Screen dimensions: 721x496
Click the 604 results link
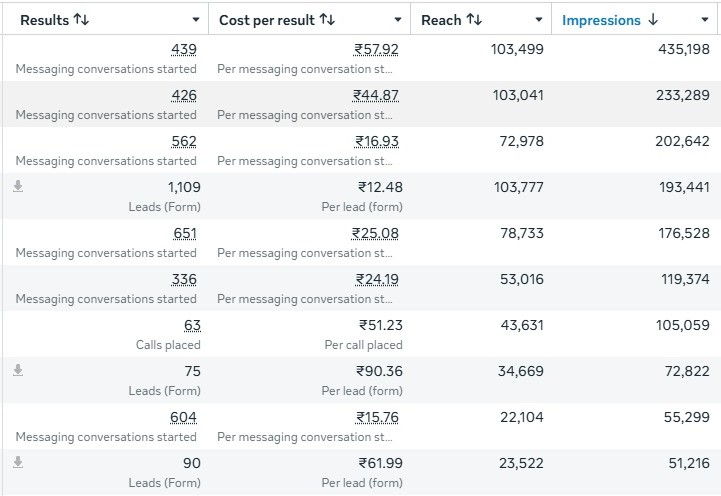pyautogui.click(x=184, y=417)
